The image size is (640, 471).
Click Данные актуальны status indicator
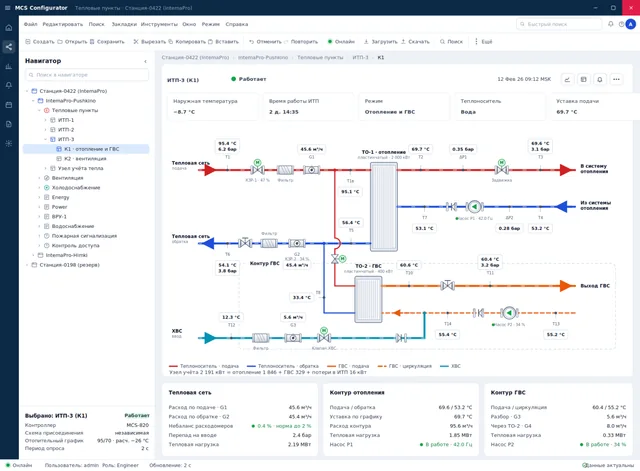pos(608,465)
